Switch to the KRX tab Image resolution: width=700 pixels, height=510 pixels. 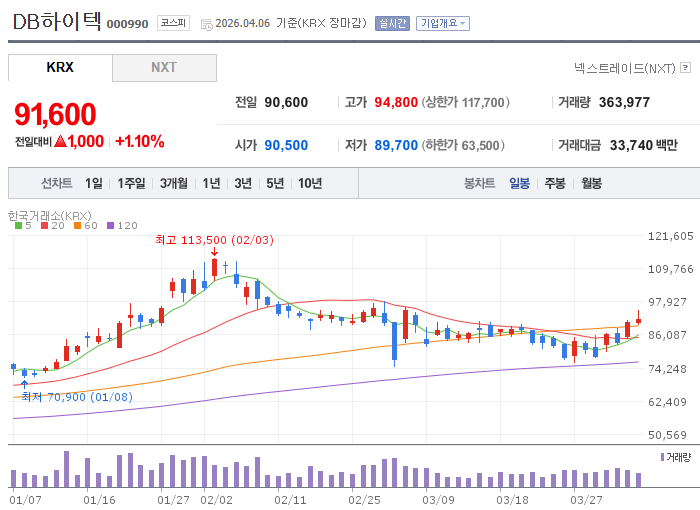[60, 67]
